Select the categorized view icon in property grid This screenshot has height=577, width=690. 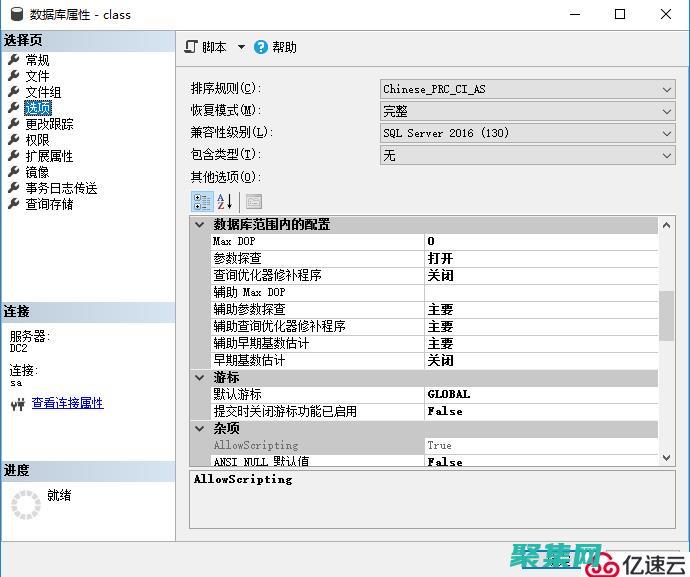click(x=201, y=201)
